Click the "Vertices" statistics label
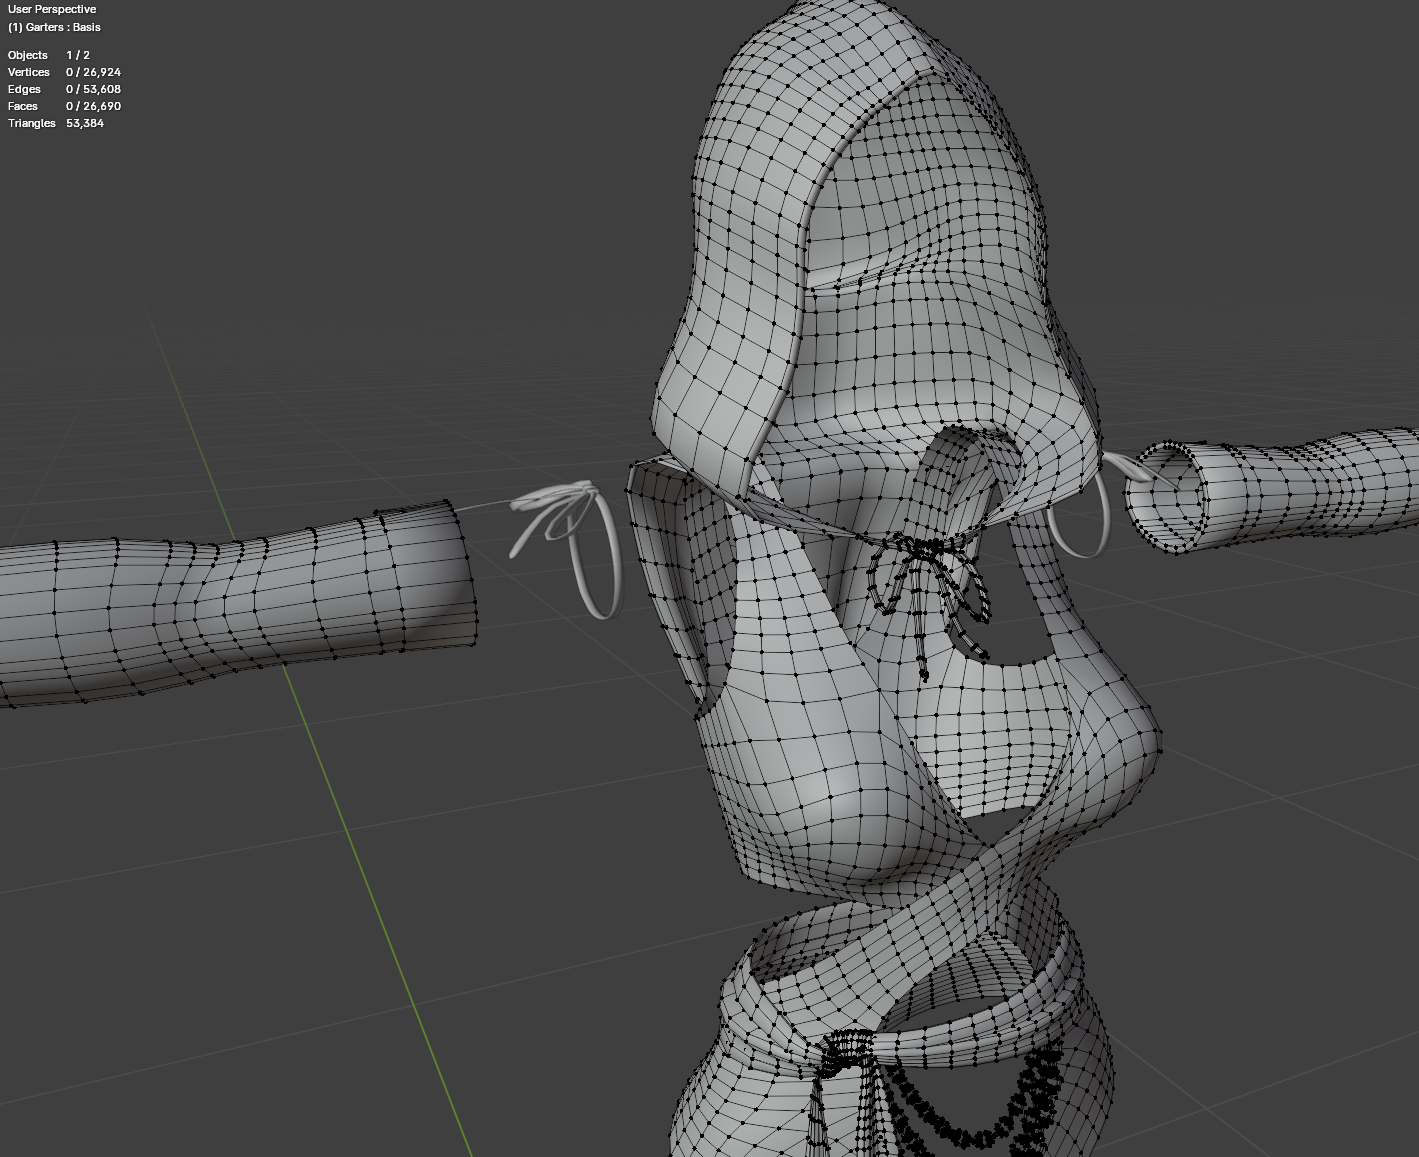The height and width of the screenshot is (1157, 1419). tap(29, 72)
